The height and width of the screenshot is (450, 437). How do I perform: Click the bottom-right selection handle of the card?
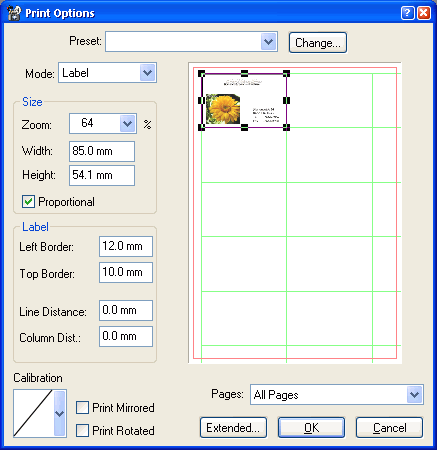[286, 127]
